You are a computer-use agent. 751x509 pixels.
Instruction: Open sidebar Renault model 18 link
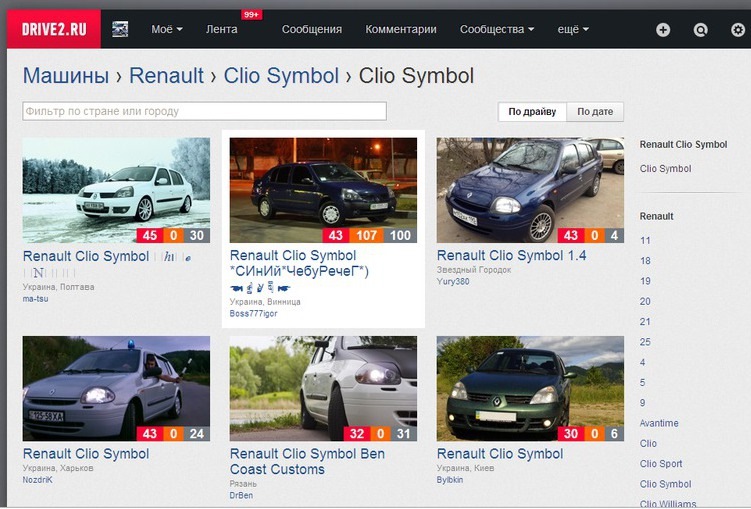tap(645, 261)
